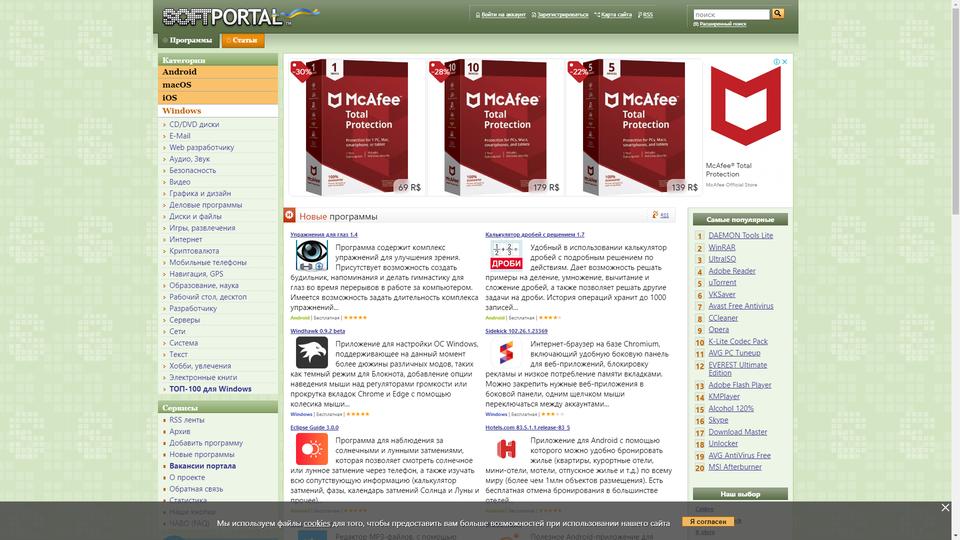Open Download Master in popular list
The image size is (960, 540).
[x=738, y=432]
